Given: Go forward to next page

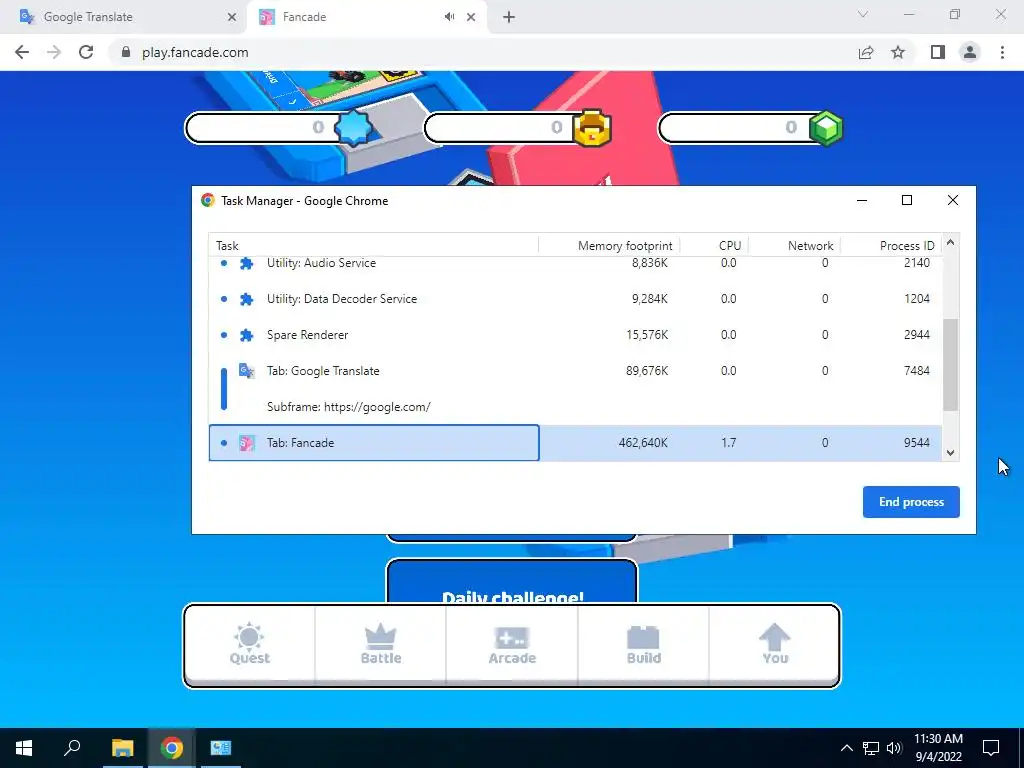Looking at the screenshot, I should click(x=54, y=52).
